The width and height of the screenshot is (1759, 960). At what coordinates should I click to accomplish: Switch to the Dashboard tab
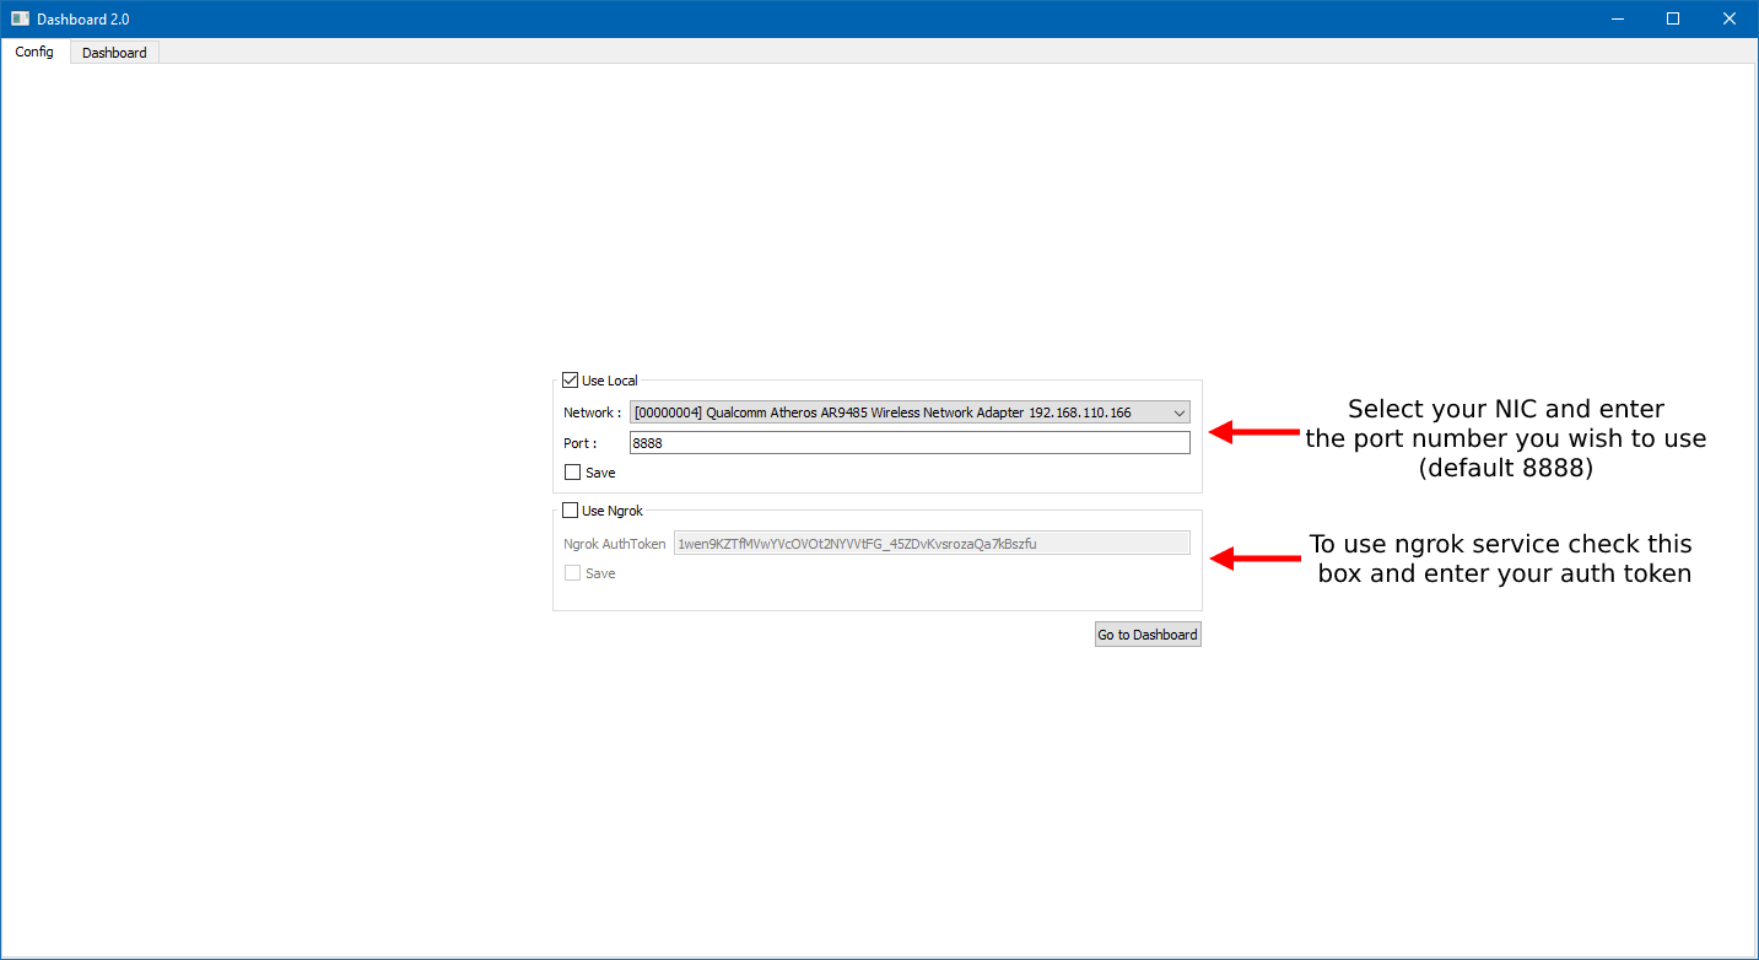coord(114,52)
